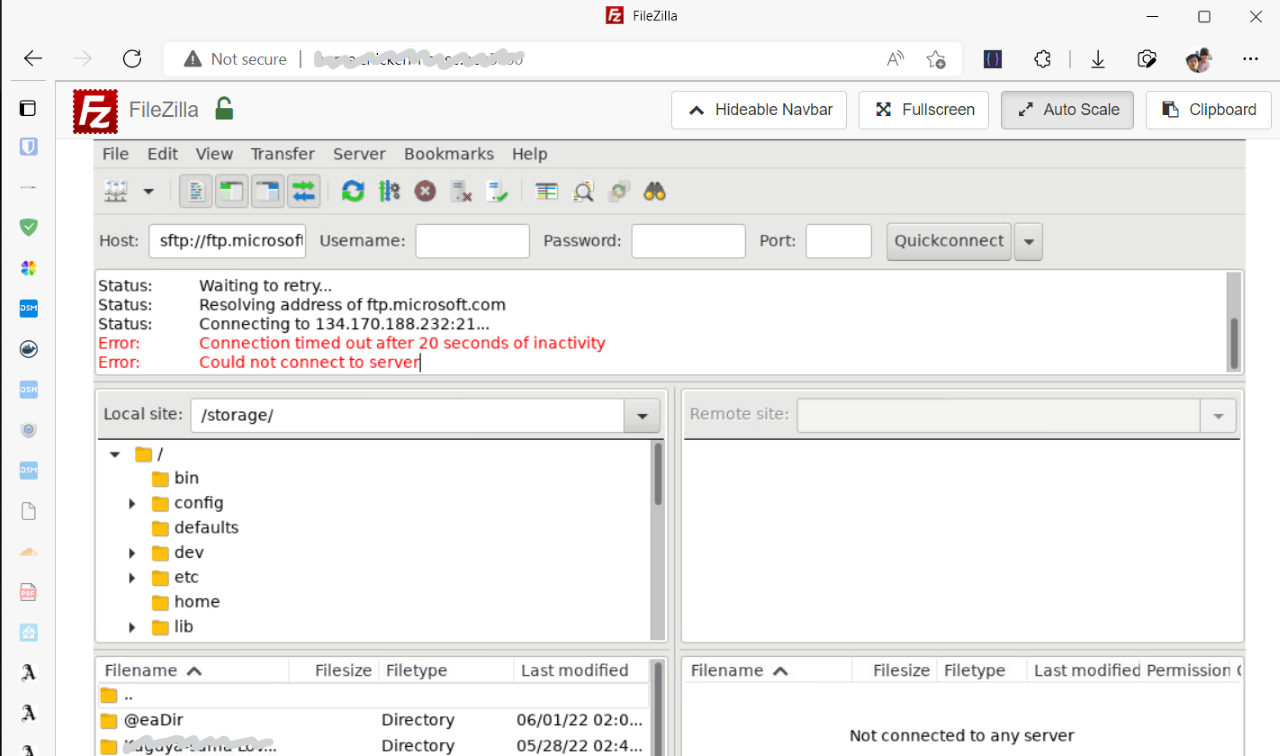Toggle remote directory tree display
This screenshot has height=756, width=1280.
tap(267, 191)
